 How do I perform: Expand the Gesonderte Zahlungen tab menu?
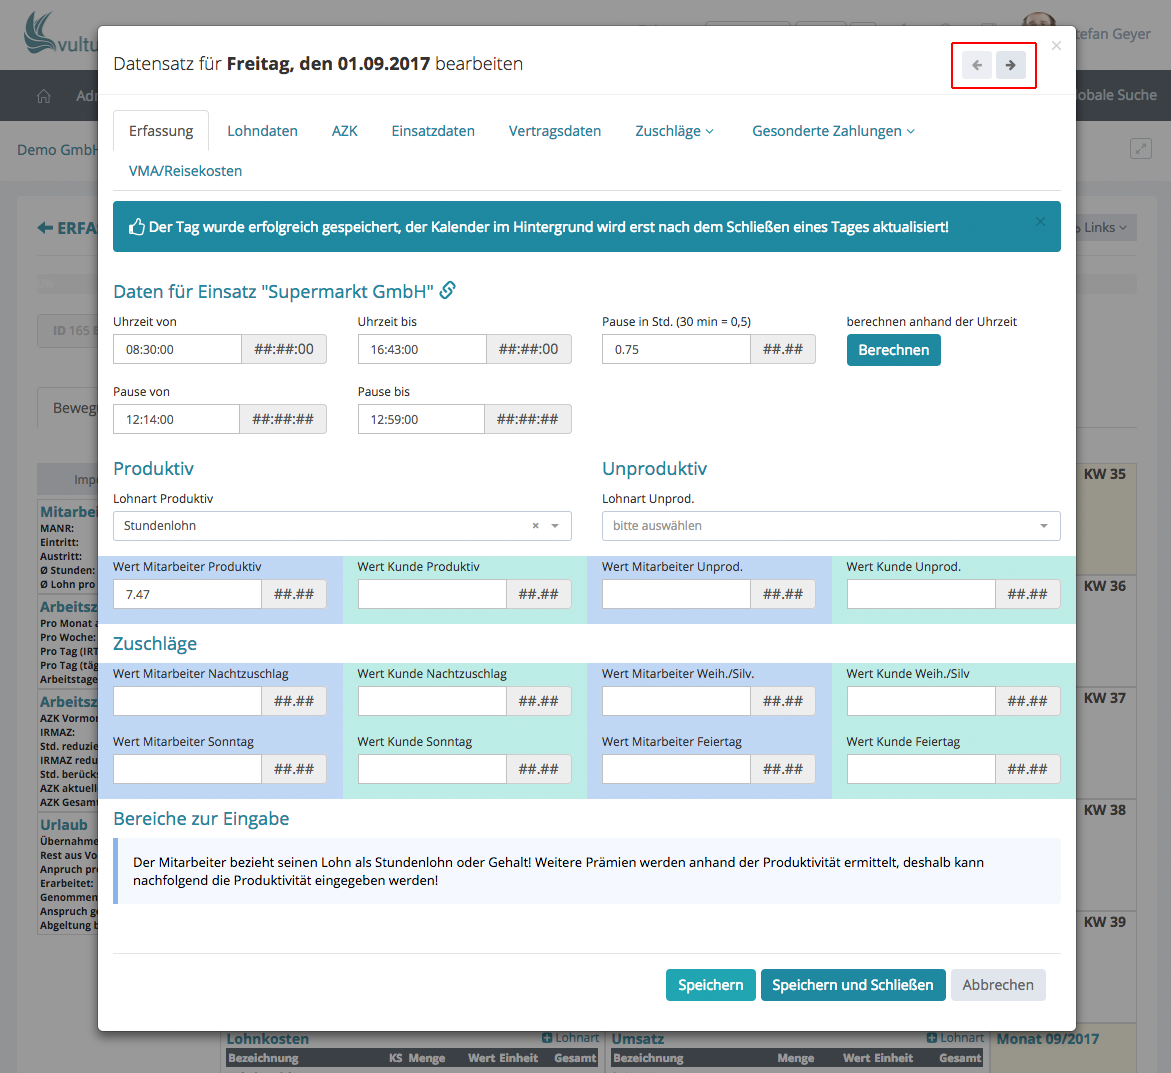(x=833, y=131)
